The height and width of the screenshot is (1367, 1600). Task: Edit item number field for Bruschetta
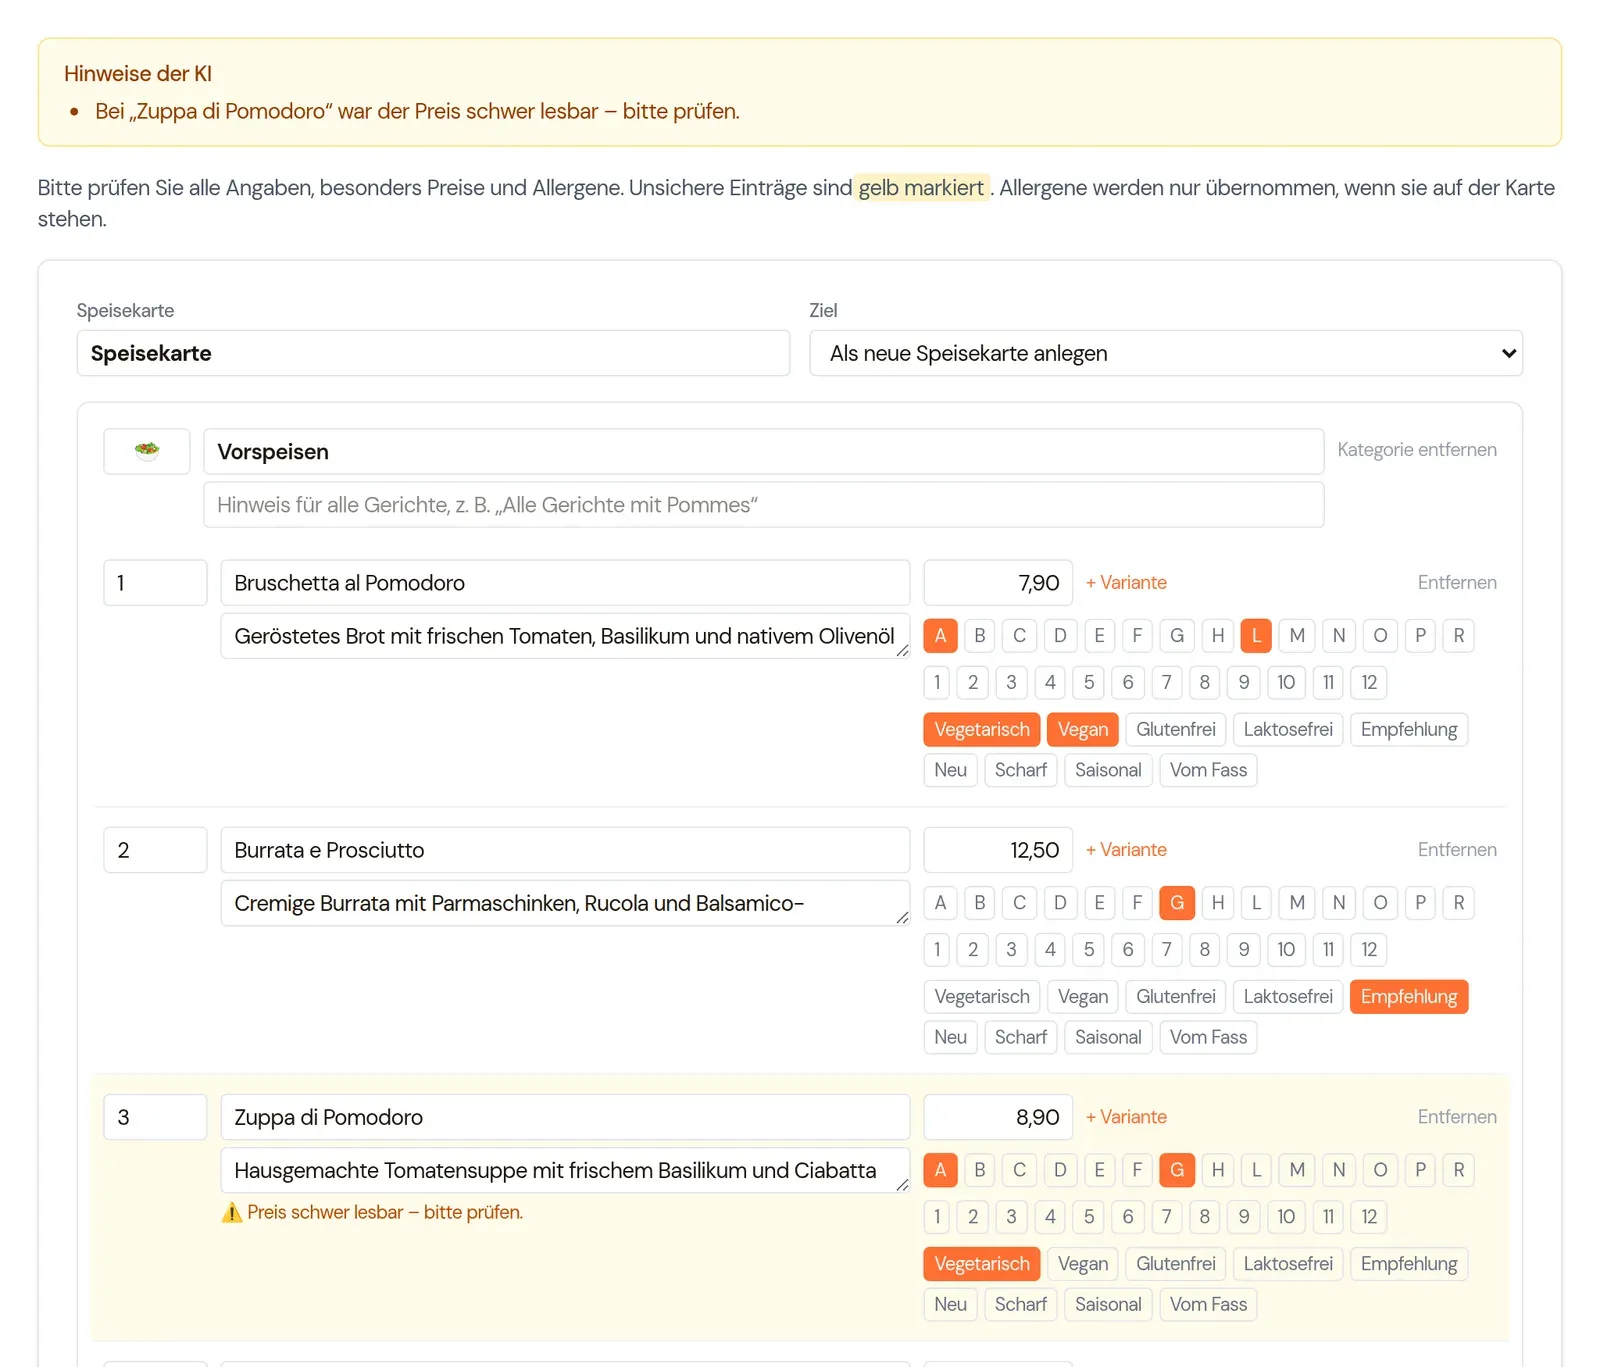coord(155,583)
